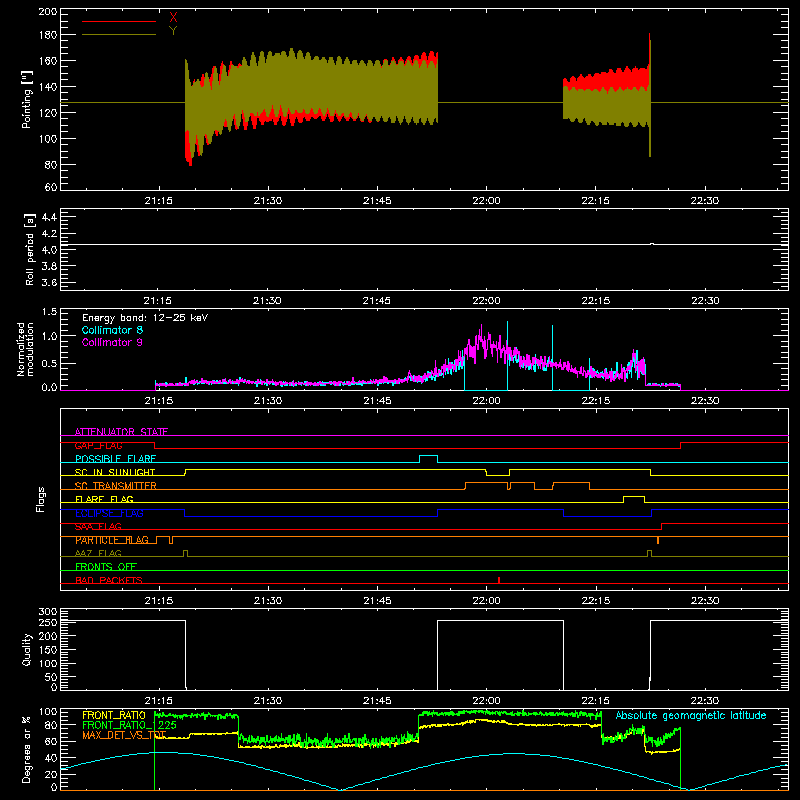This screenshot has width=800, height=800.
Task: Click the 140 tick on Pointing axis
Action: click(48, 87)
